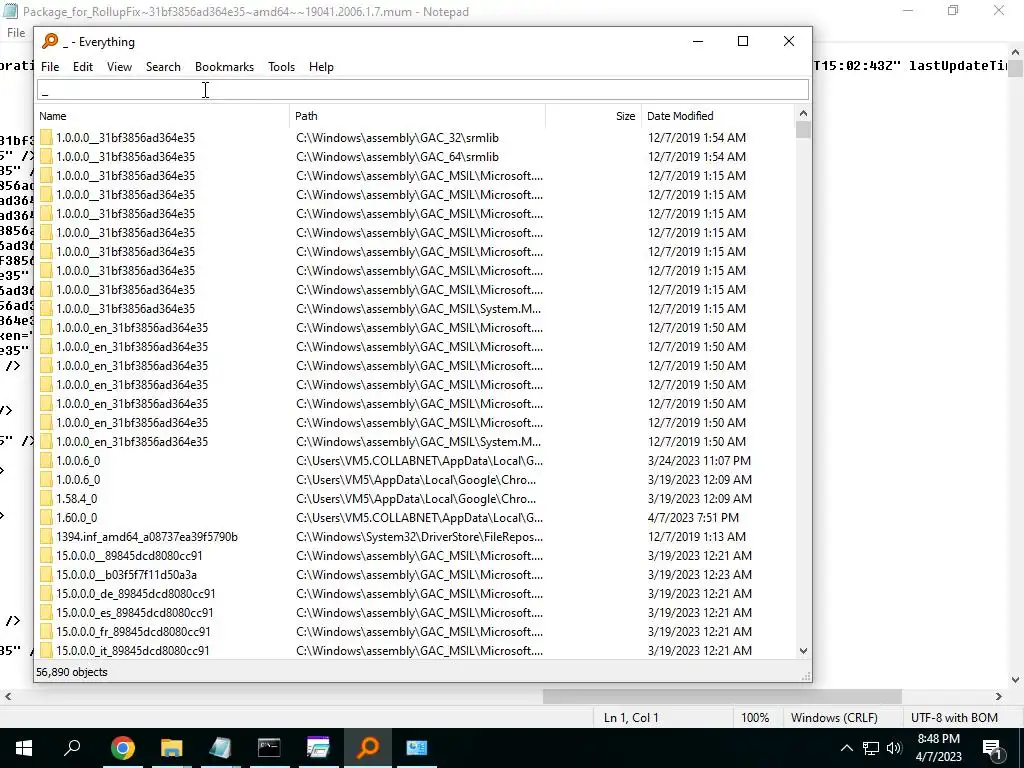This screenshot has width=1024, height=768.
Task: Select folder icon of 15.0.0.0_it_89845dcd8080cc91
Action: (x=46, y=650)
